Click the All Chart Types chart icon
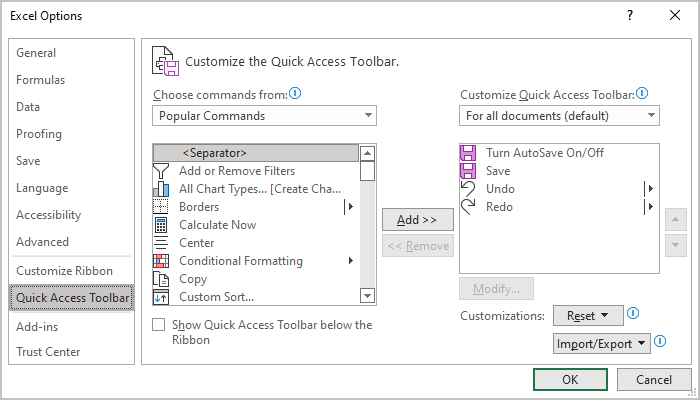Screen dimensions: 700x400 tap(161, 189)
